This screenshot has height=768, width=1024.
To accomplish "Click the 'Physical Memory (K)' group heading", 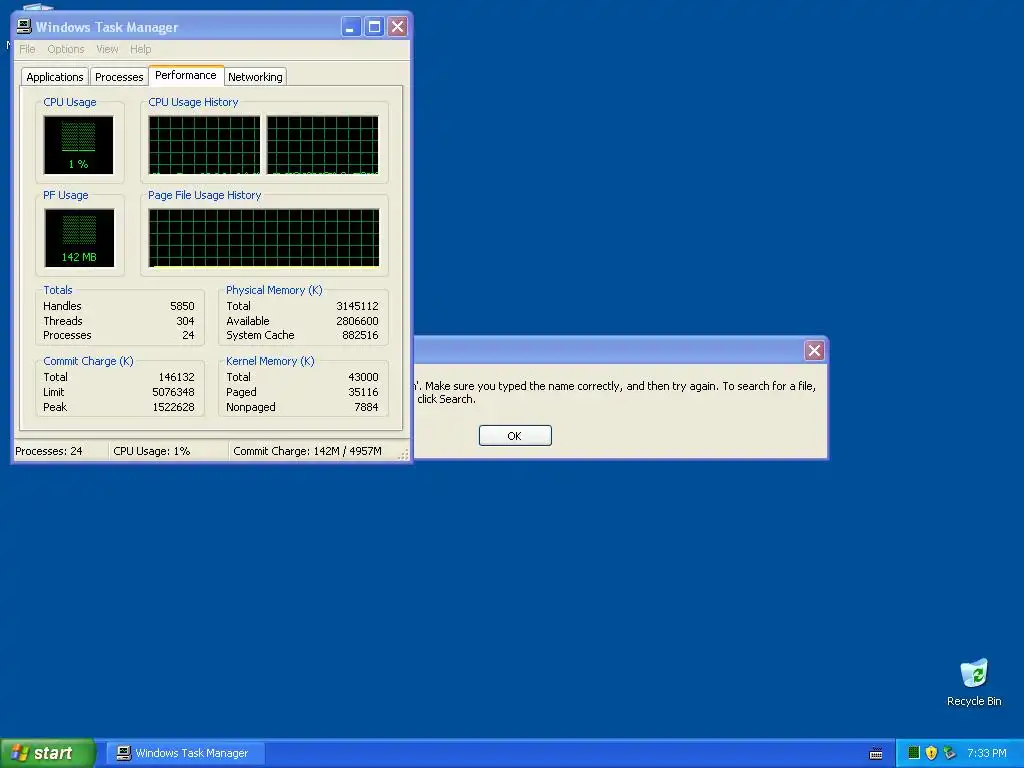I will (274, 290).
